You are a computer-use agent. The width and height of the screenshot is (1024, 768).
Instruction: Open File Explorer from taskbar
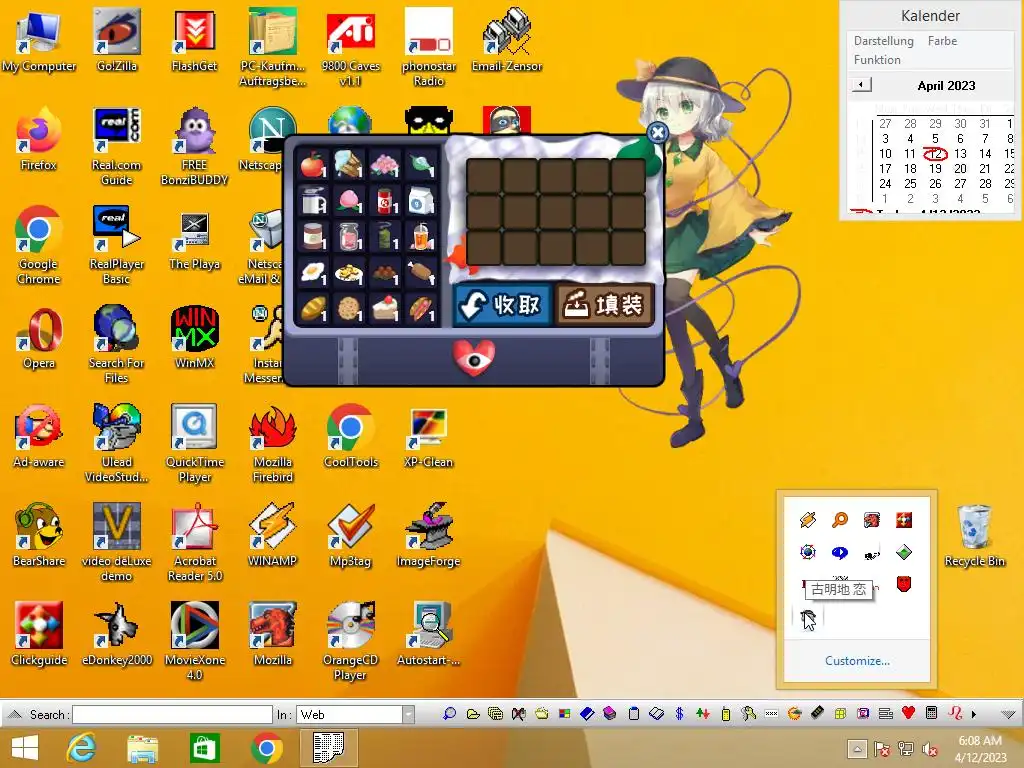142,748
